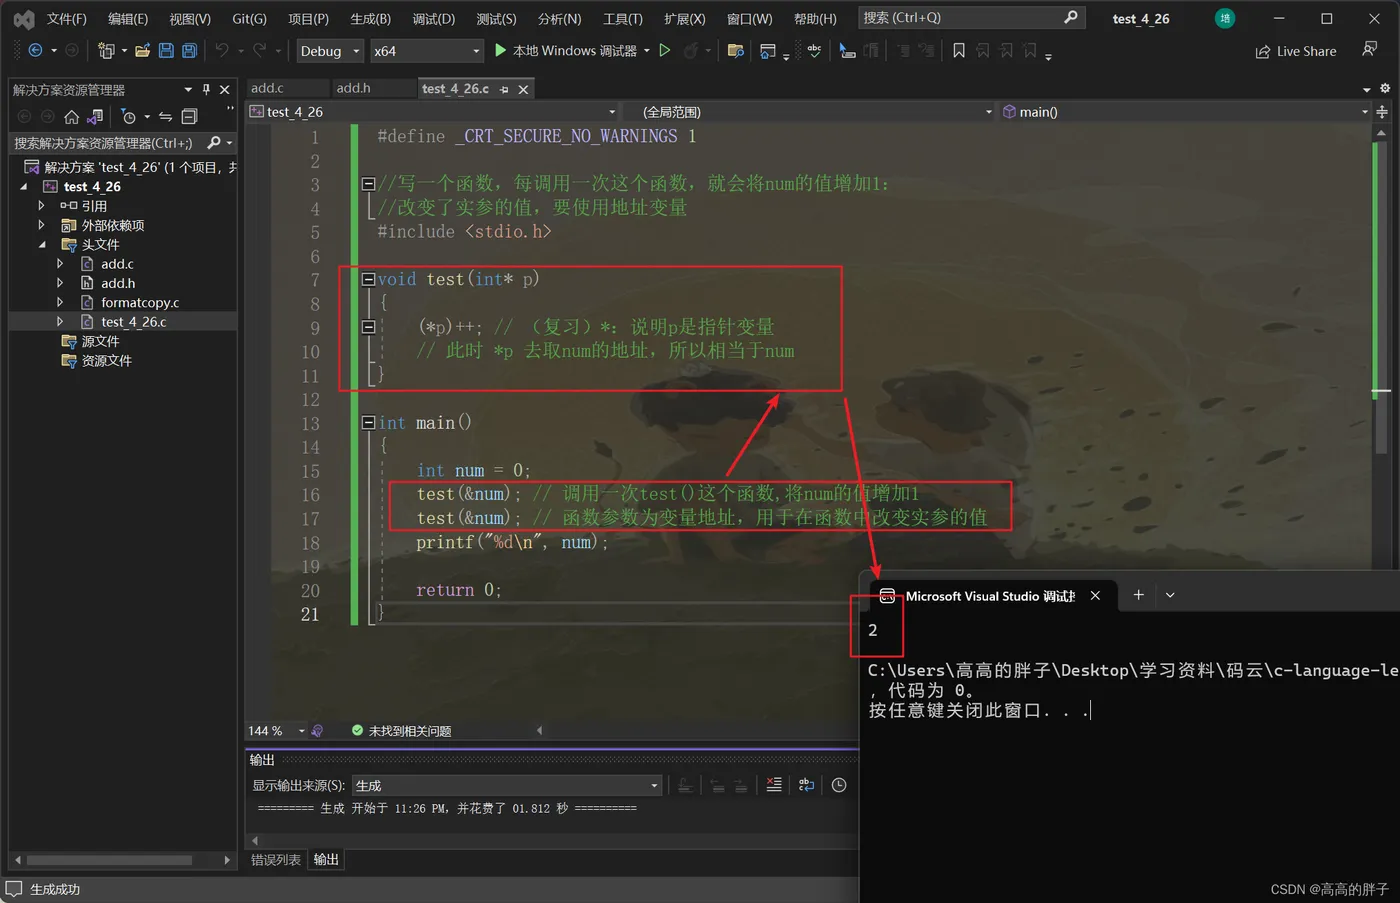
Task: Start without debugging using hollow play icon
Action: [x=664, y=50]
